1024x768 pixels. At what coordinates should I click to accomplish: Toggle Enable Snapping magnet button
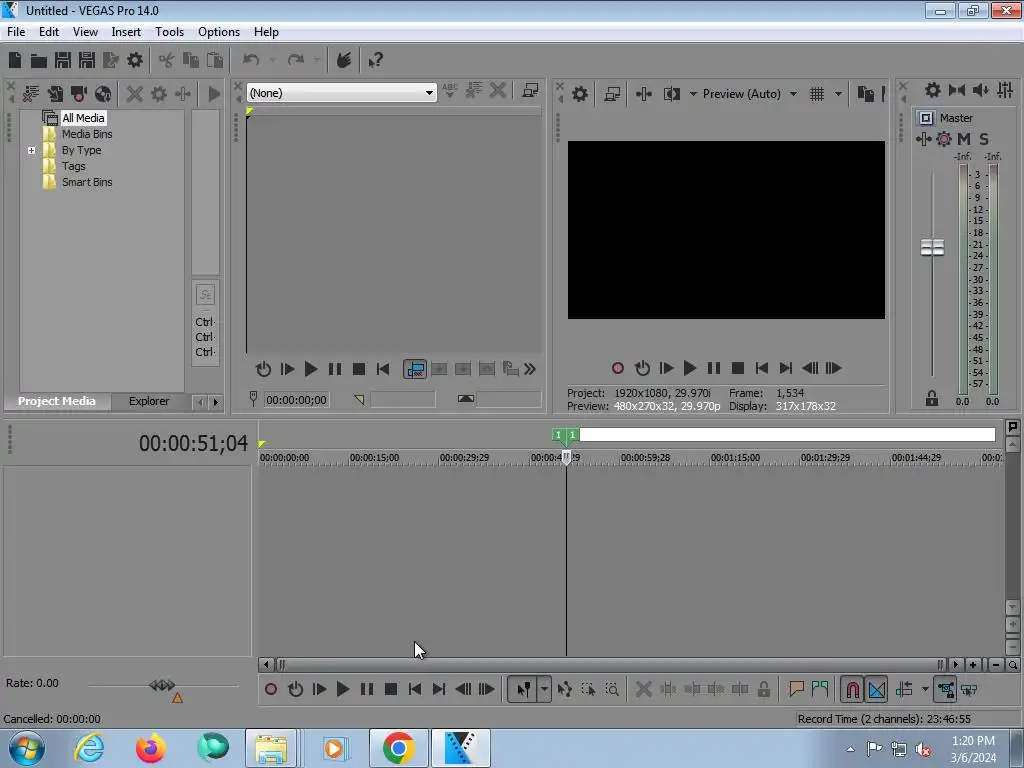[x=852, y=689]
